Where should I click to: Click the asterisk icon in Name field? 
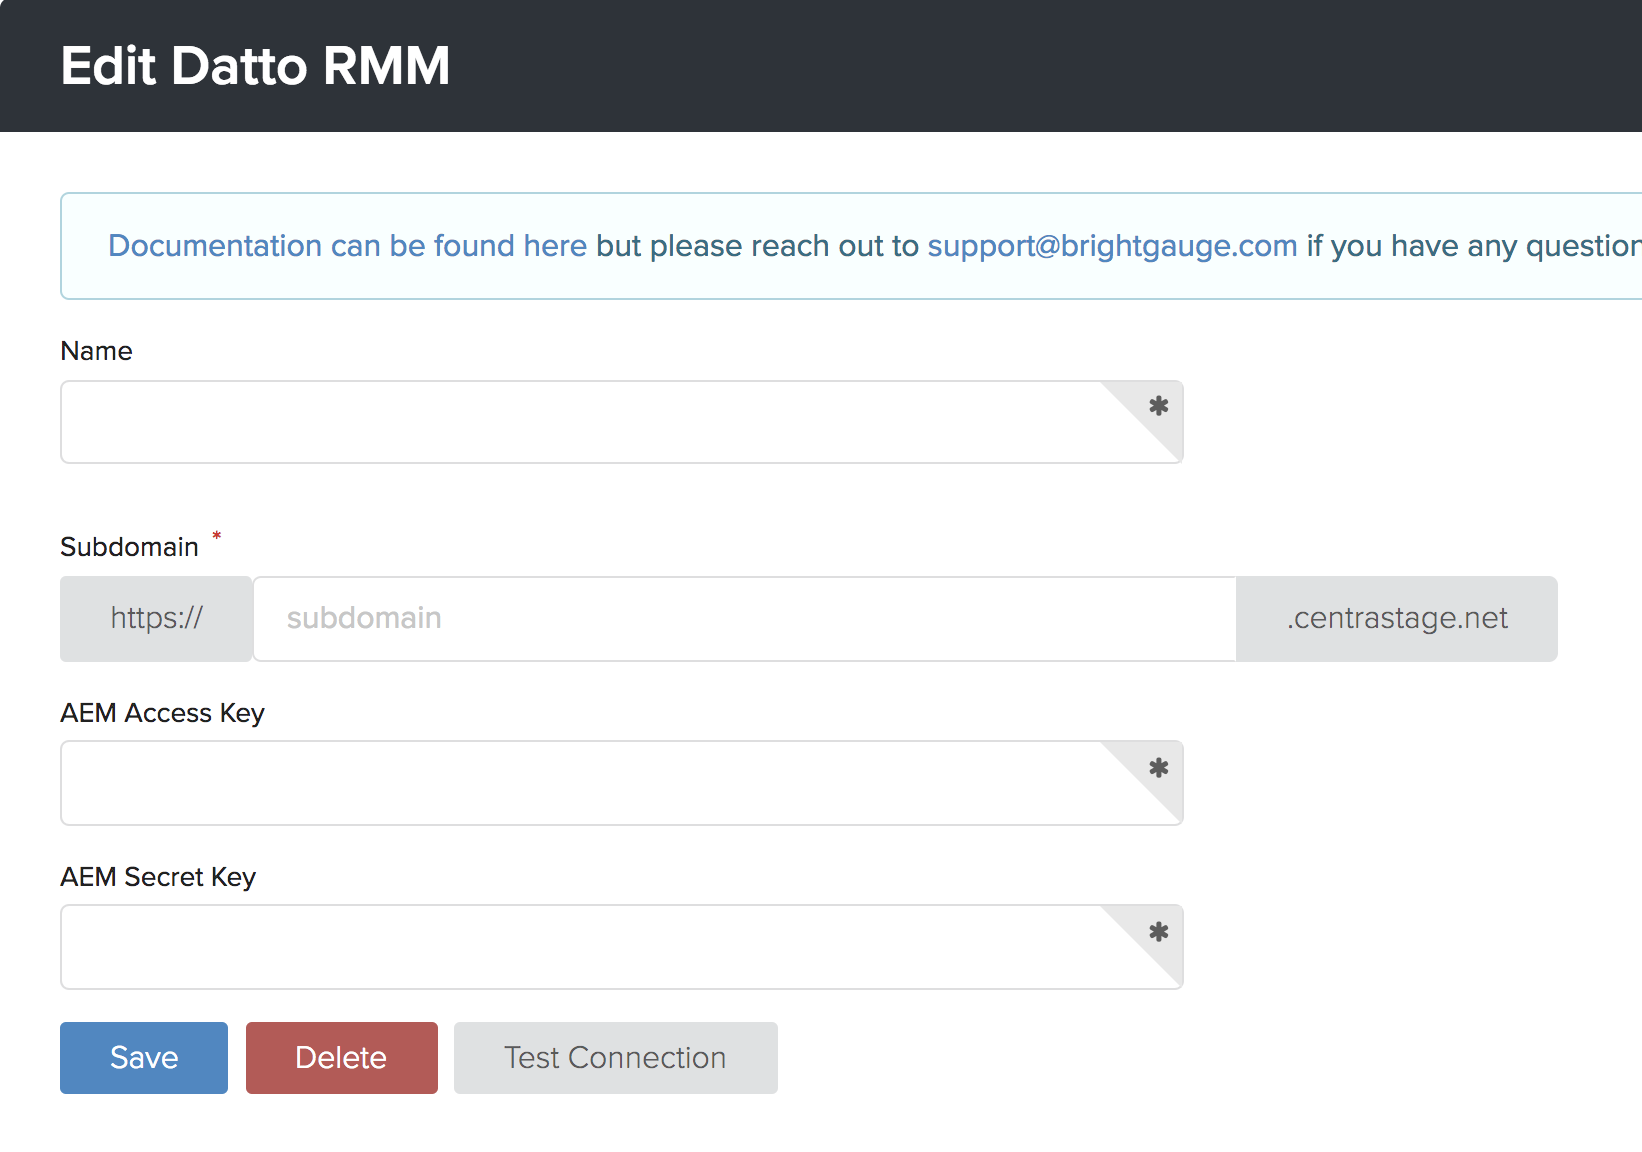point(1159,406)
